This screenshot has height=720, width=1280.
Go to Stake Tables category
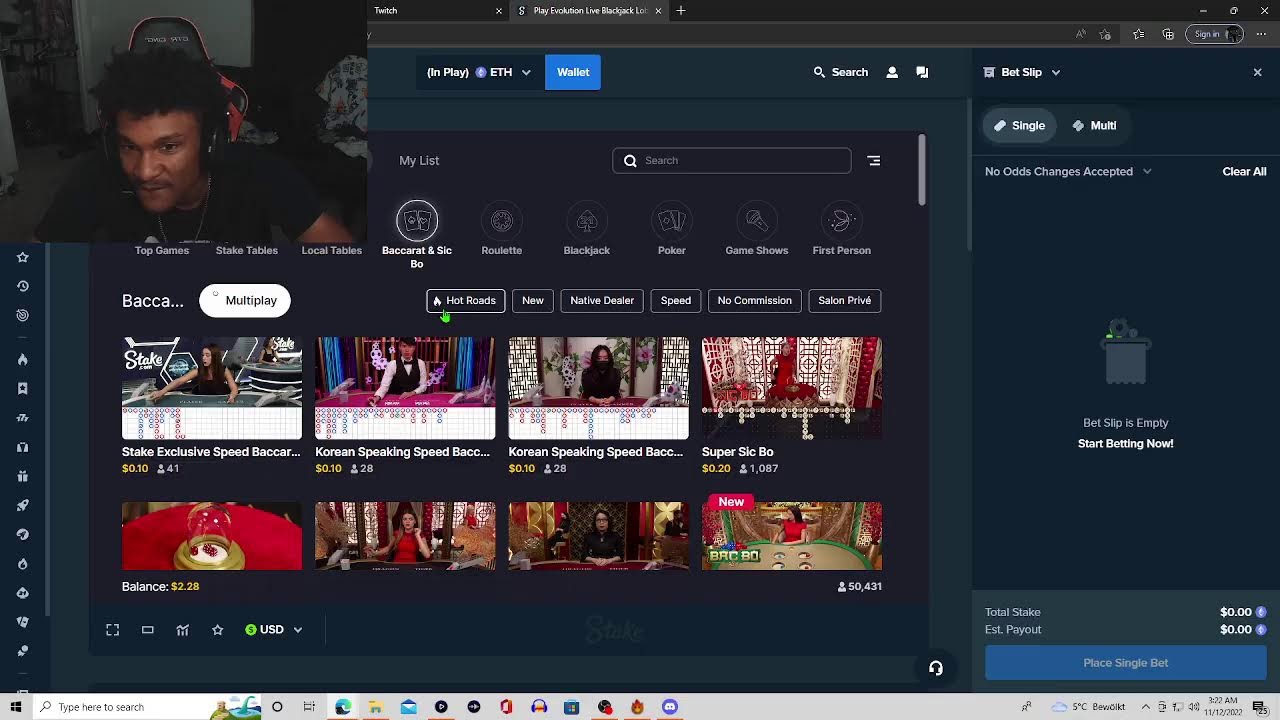pos(247,250)
